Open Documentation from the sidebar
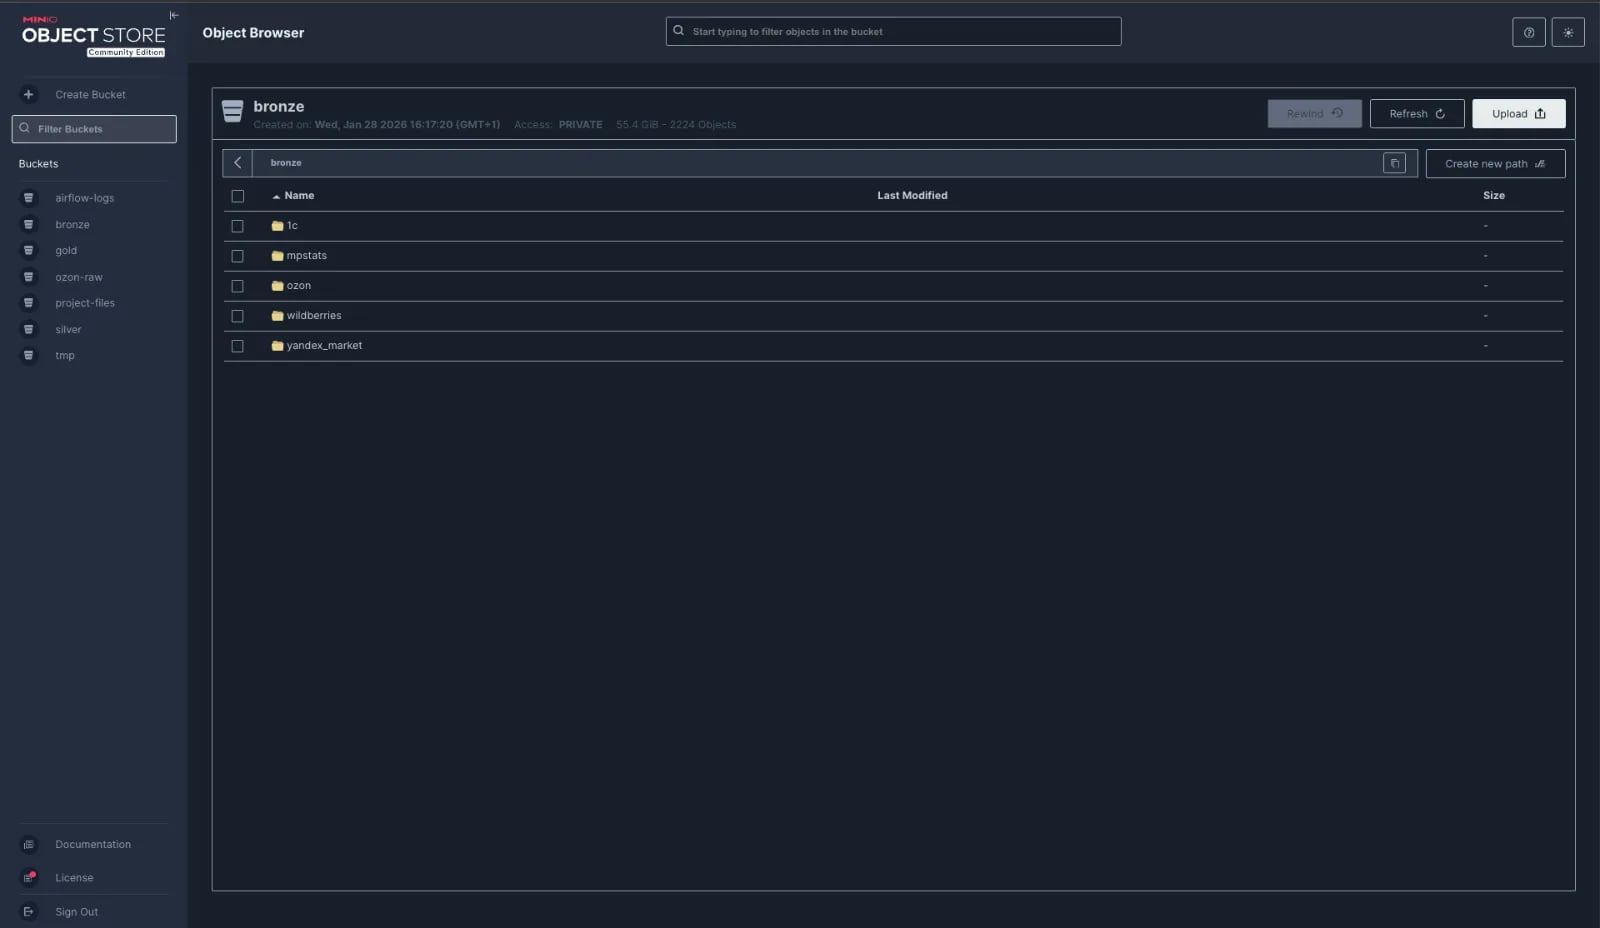The height and width of the screenshot is (928, 1600). pos(93,844)
